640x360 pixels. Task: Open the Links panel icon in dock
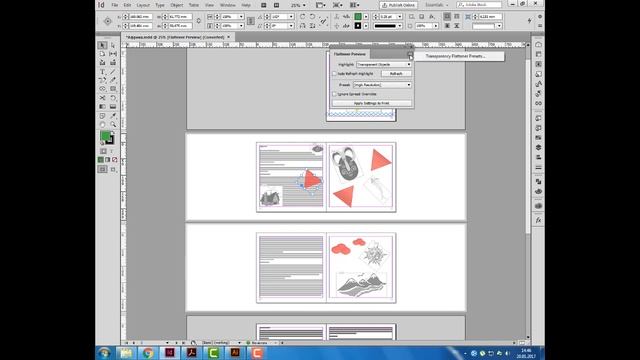point(538,103)
